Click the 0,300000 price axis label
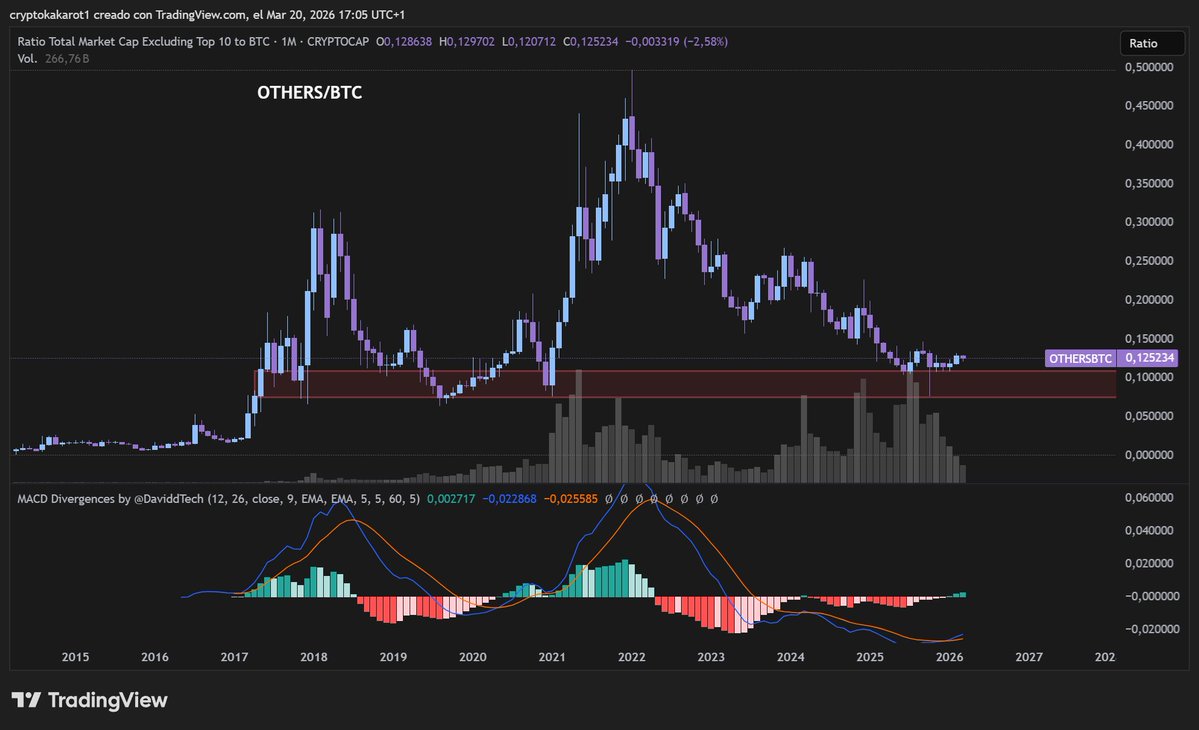Viewport: 1199px width, 730px height. (x=1149, y=222)
